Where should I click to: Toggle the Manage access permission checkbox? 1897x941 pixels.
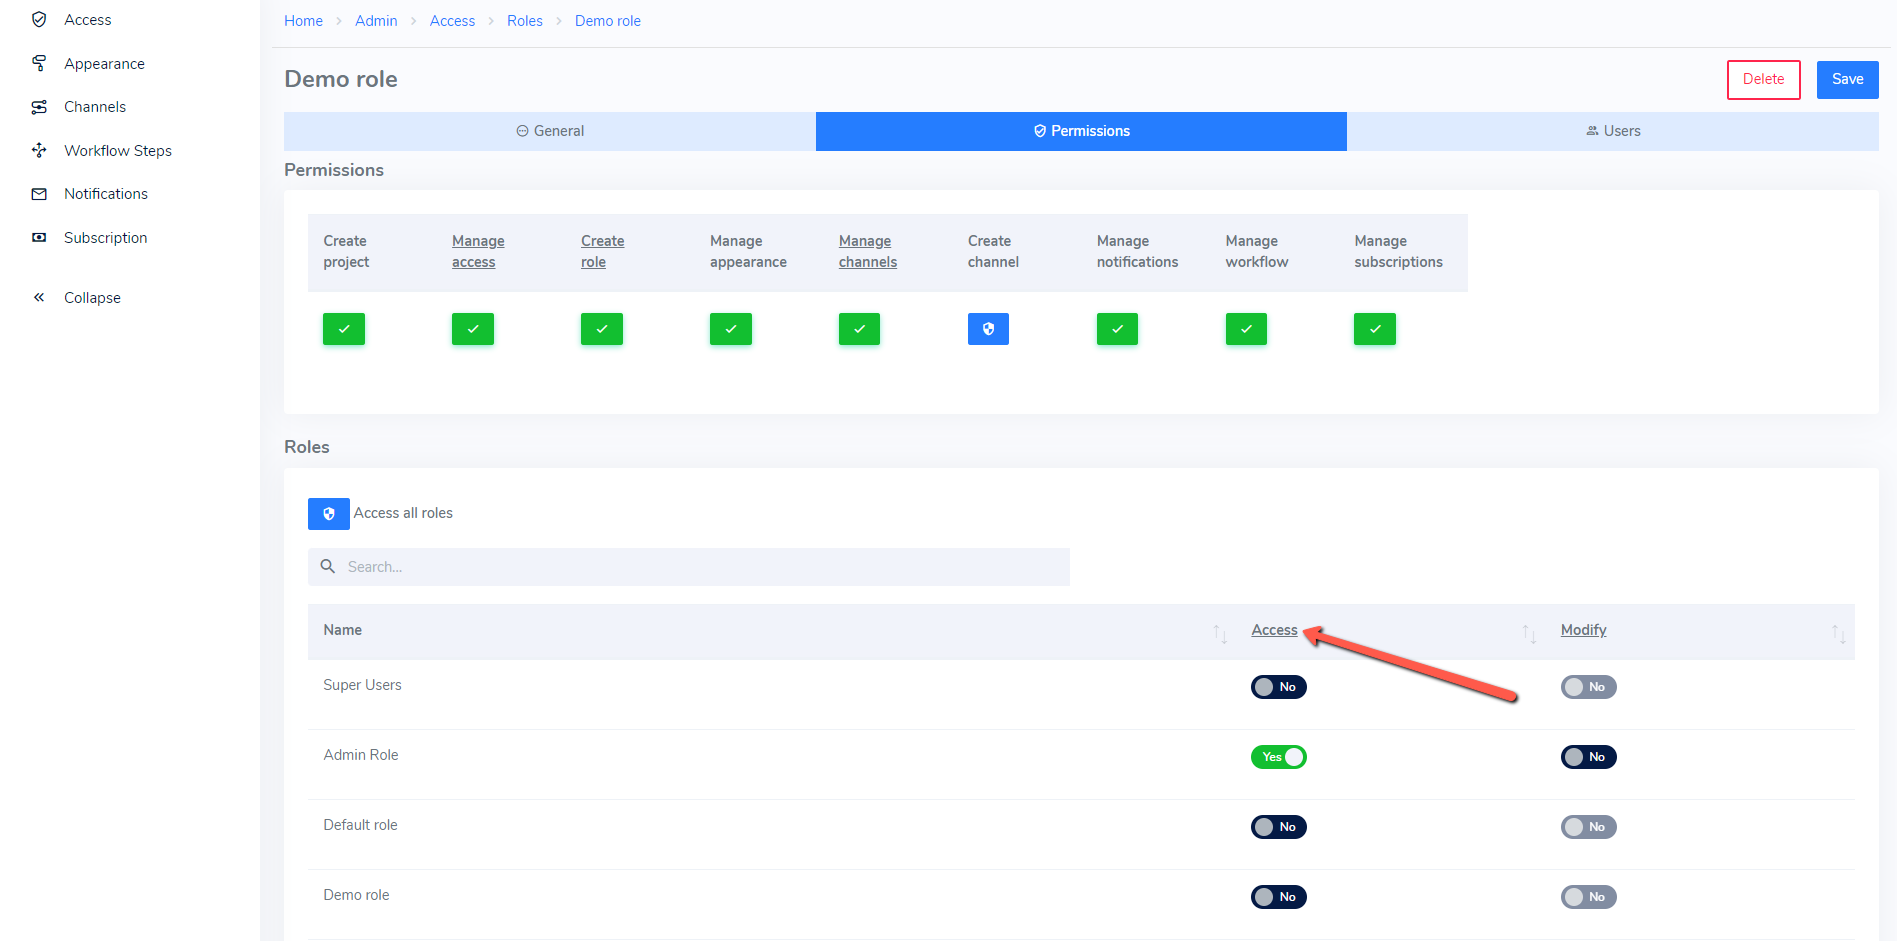click(x=473, y=329)
